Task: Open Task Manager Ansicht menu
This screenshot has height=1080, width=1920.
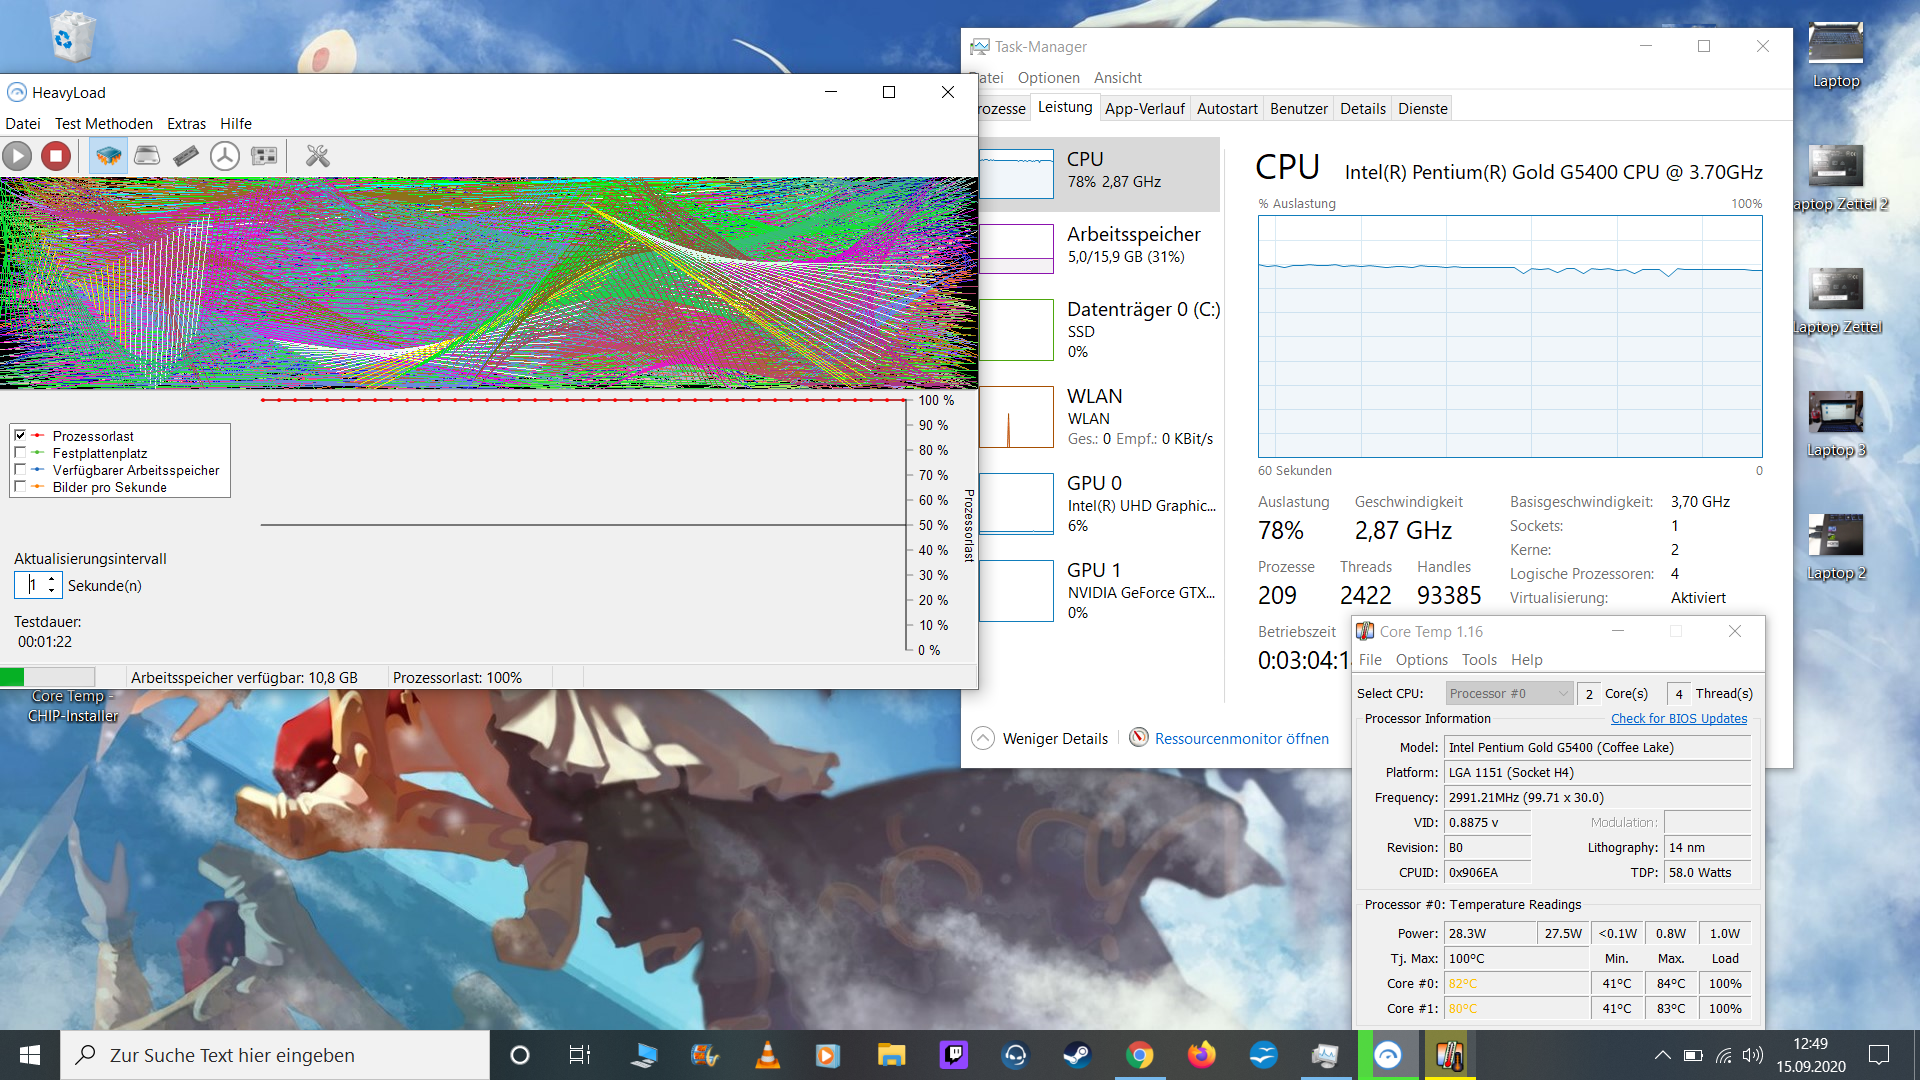Action: [x=1118, y=78]
